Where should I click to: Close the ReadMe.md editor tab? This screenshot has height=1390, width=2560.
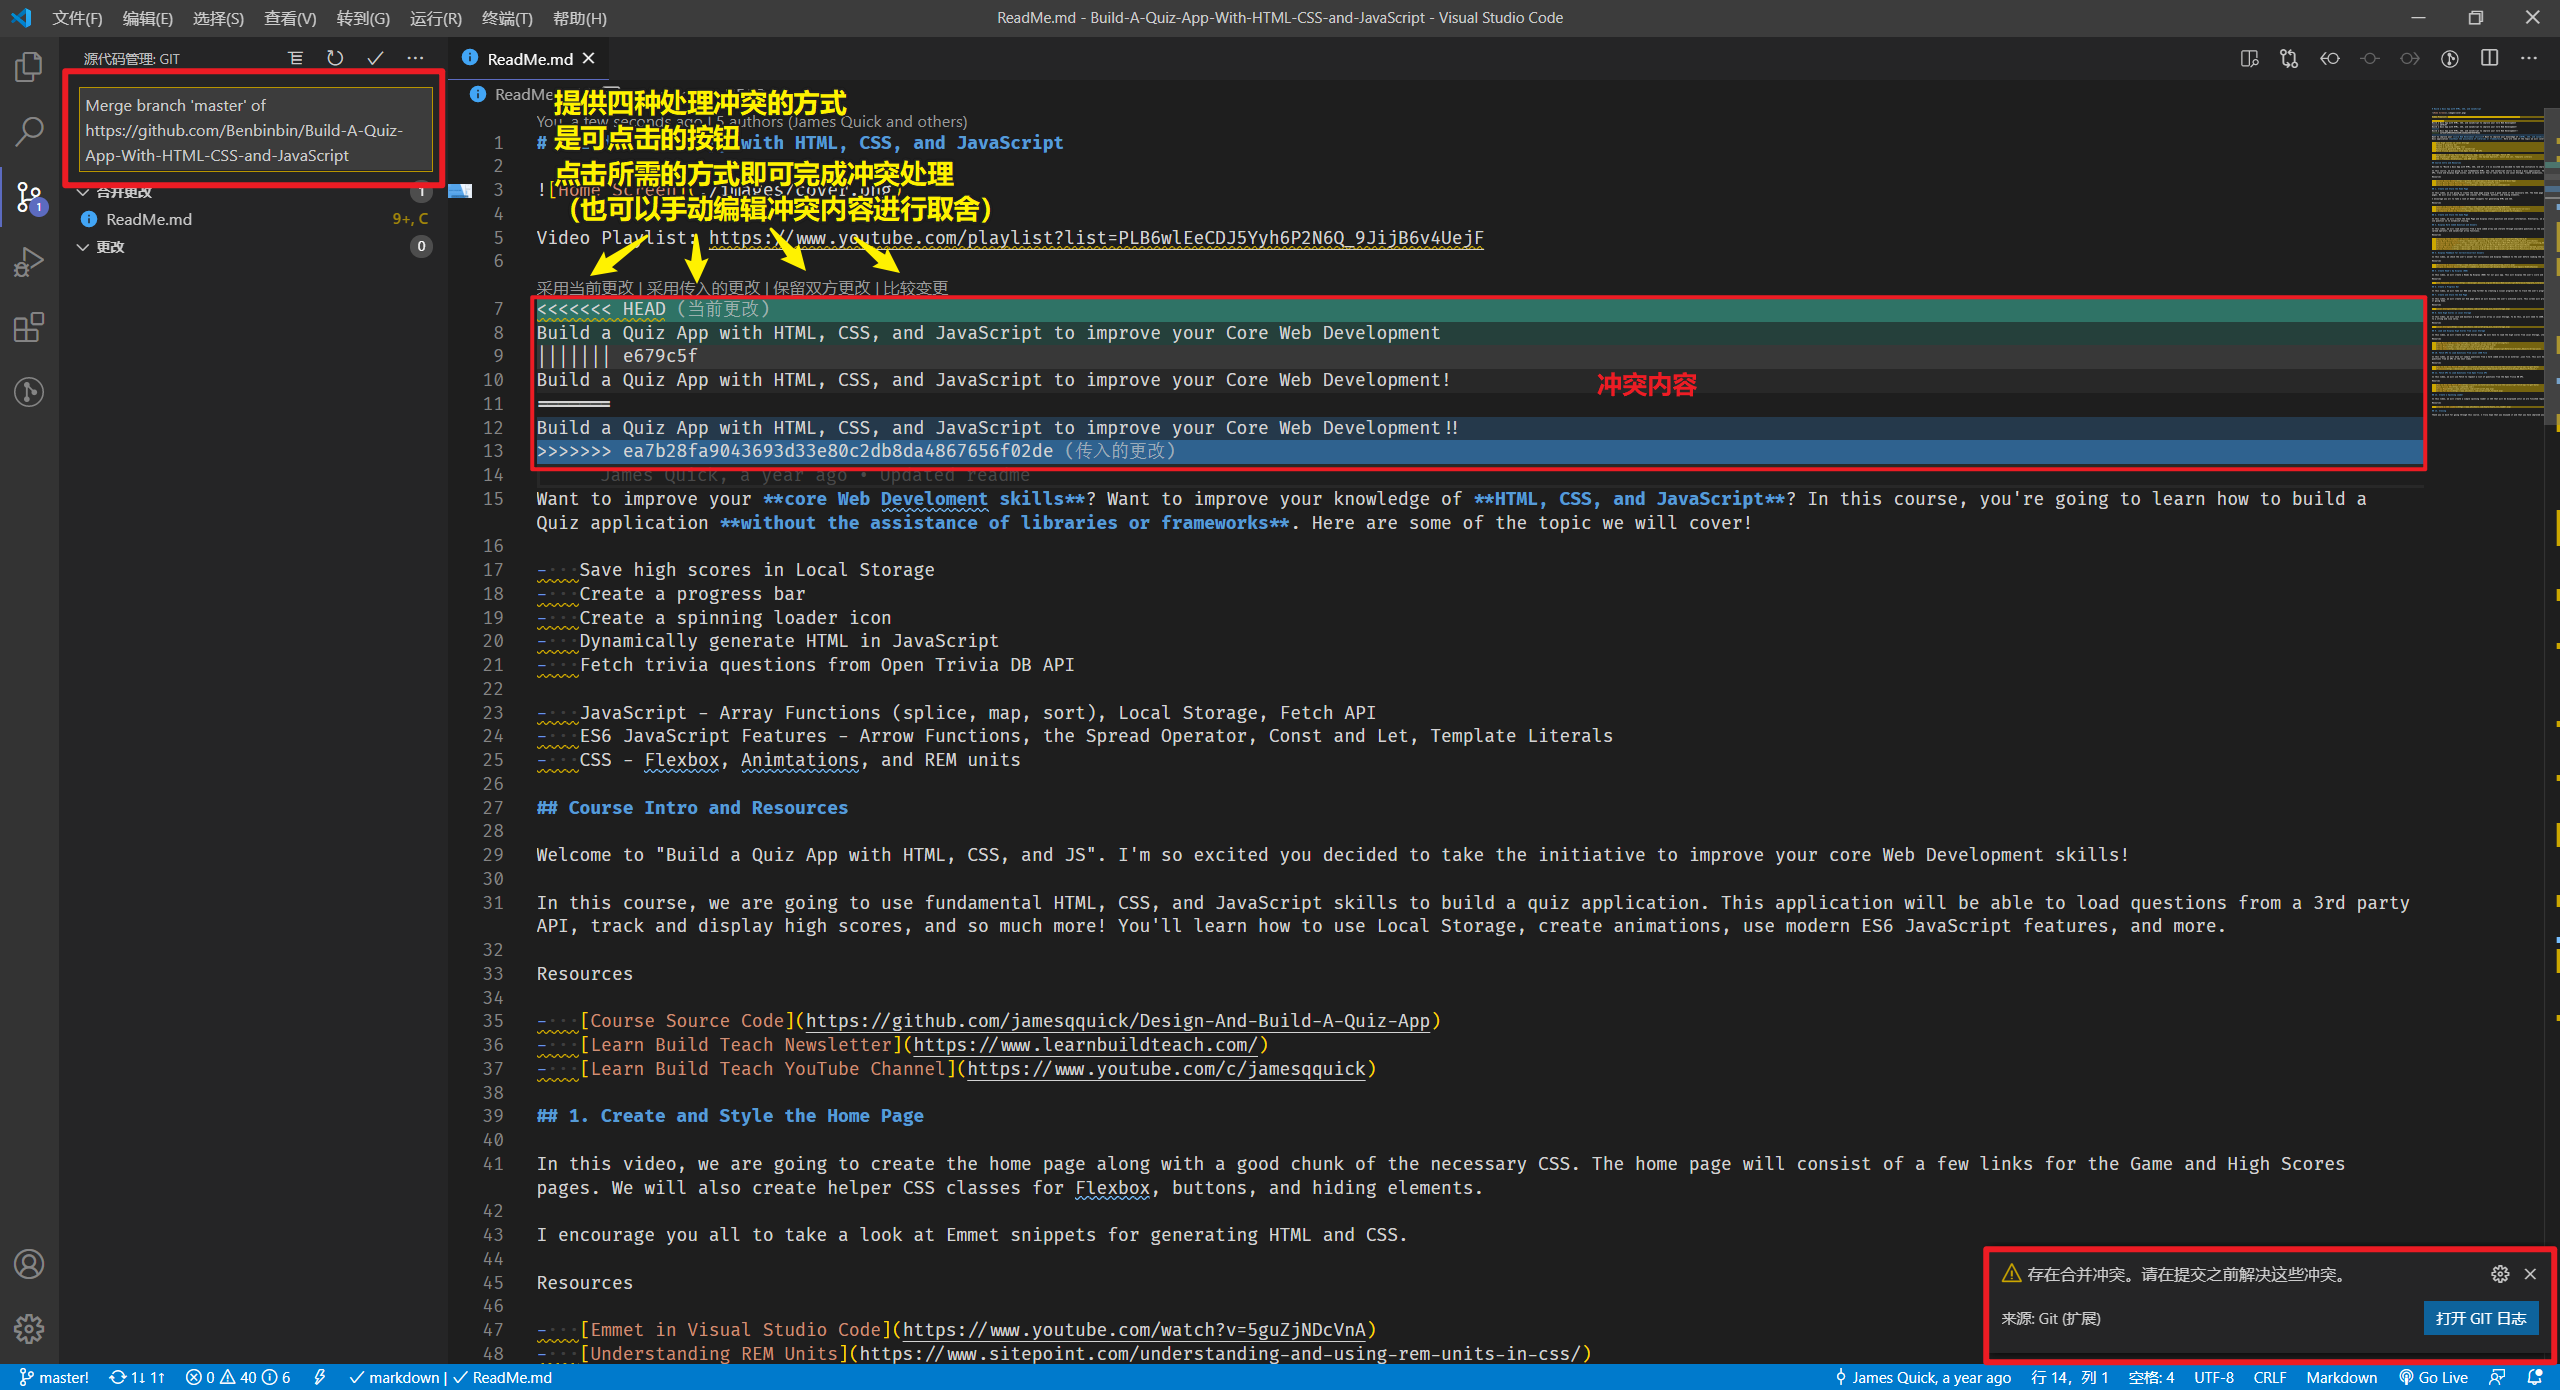click(x=589, y=58)
